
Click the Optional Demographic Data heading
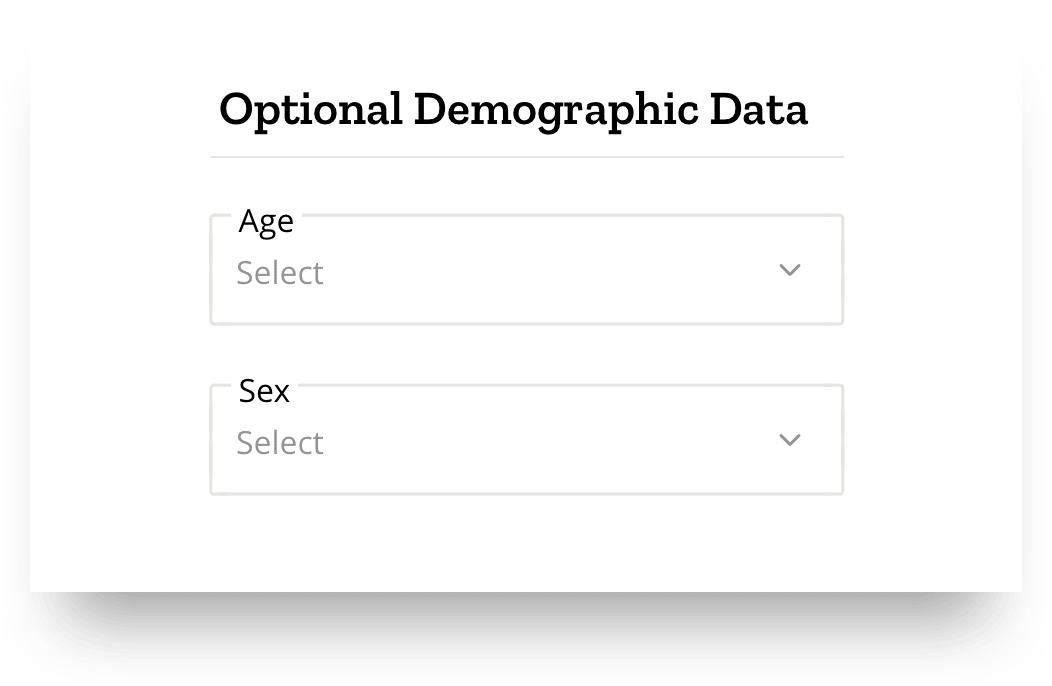pos(513,109)
